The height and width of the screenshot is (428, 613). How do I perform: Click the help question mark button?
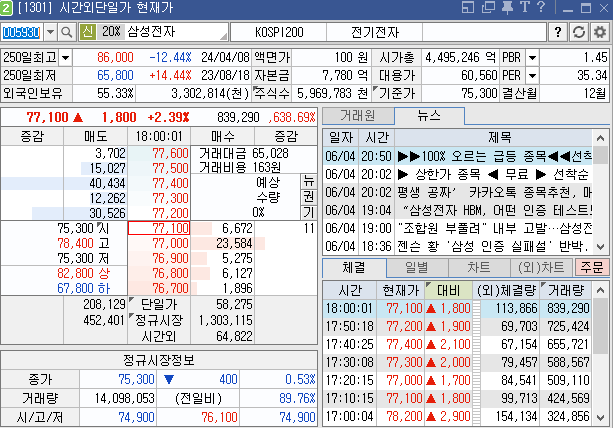coord(558,32)
